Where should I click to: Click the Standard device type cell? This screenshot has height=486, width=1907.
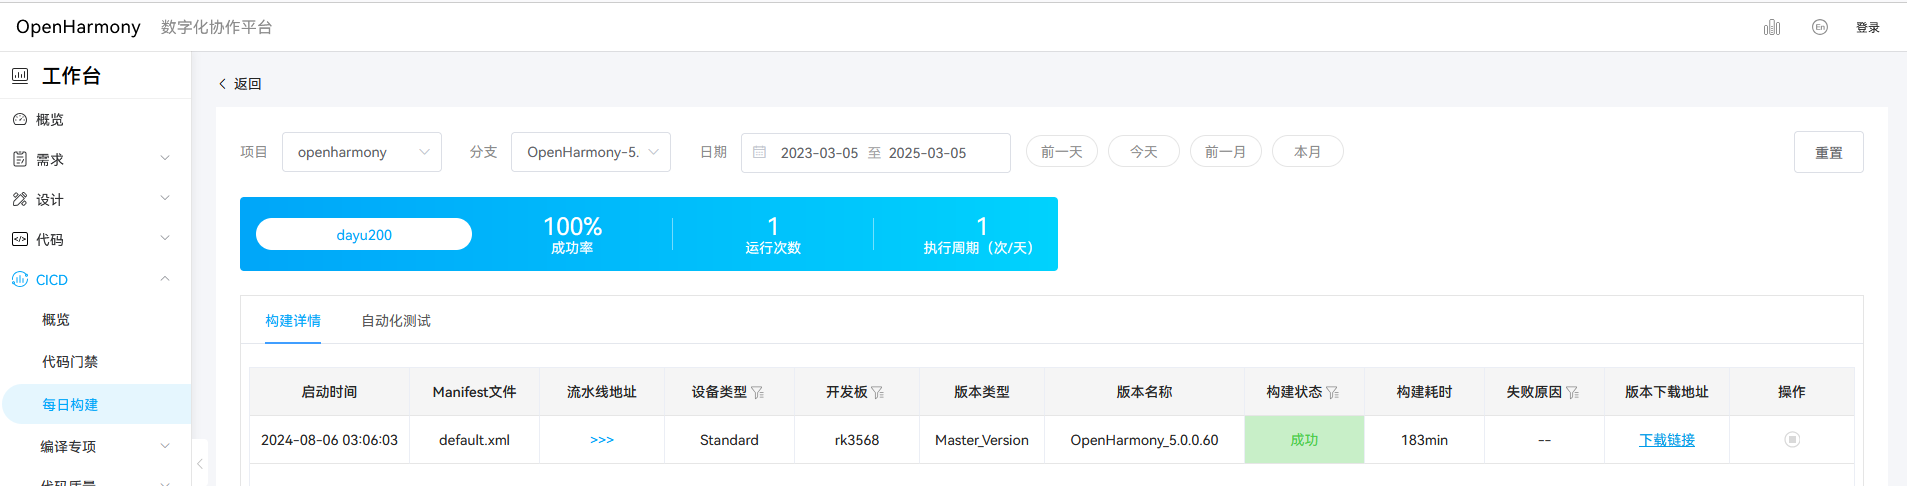tap(729, 440)
